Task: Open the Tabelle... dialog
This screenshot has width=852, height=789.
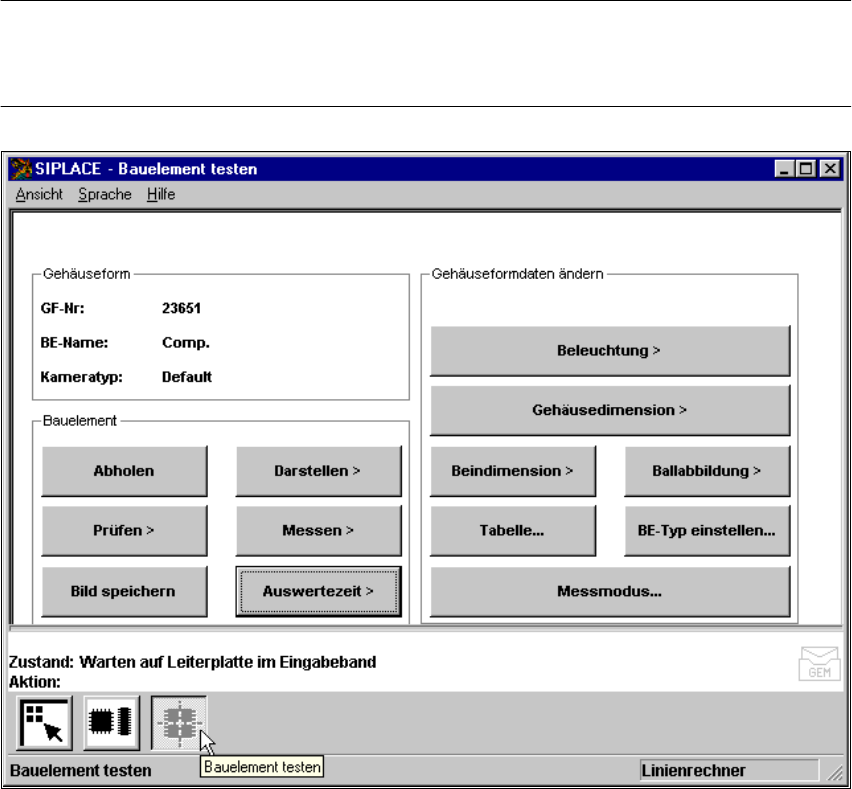Action: (512, 531)
